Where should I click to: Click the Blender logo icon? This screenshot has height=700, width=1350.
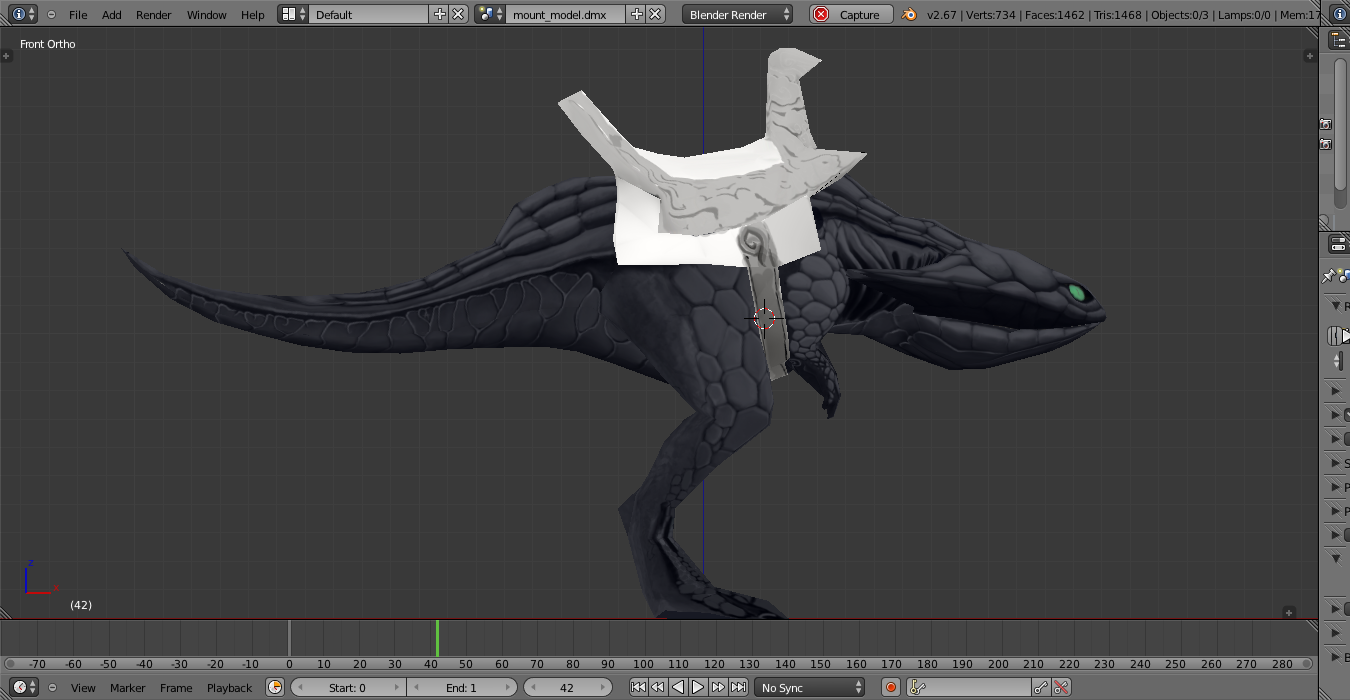click(x=909, y=14)
